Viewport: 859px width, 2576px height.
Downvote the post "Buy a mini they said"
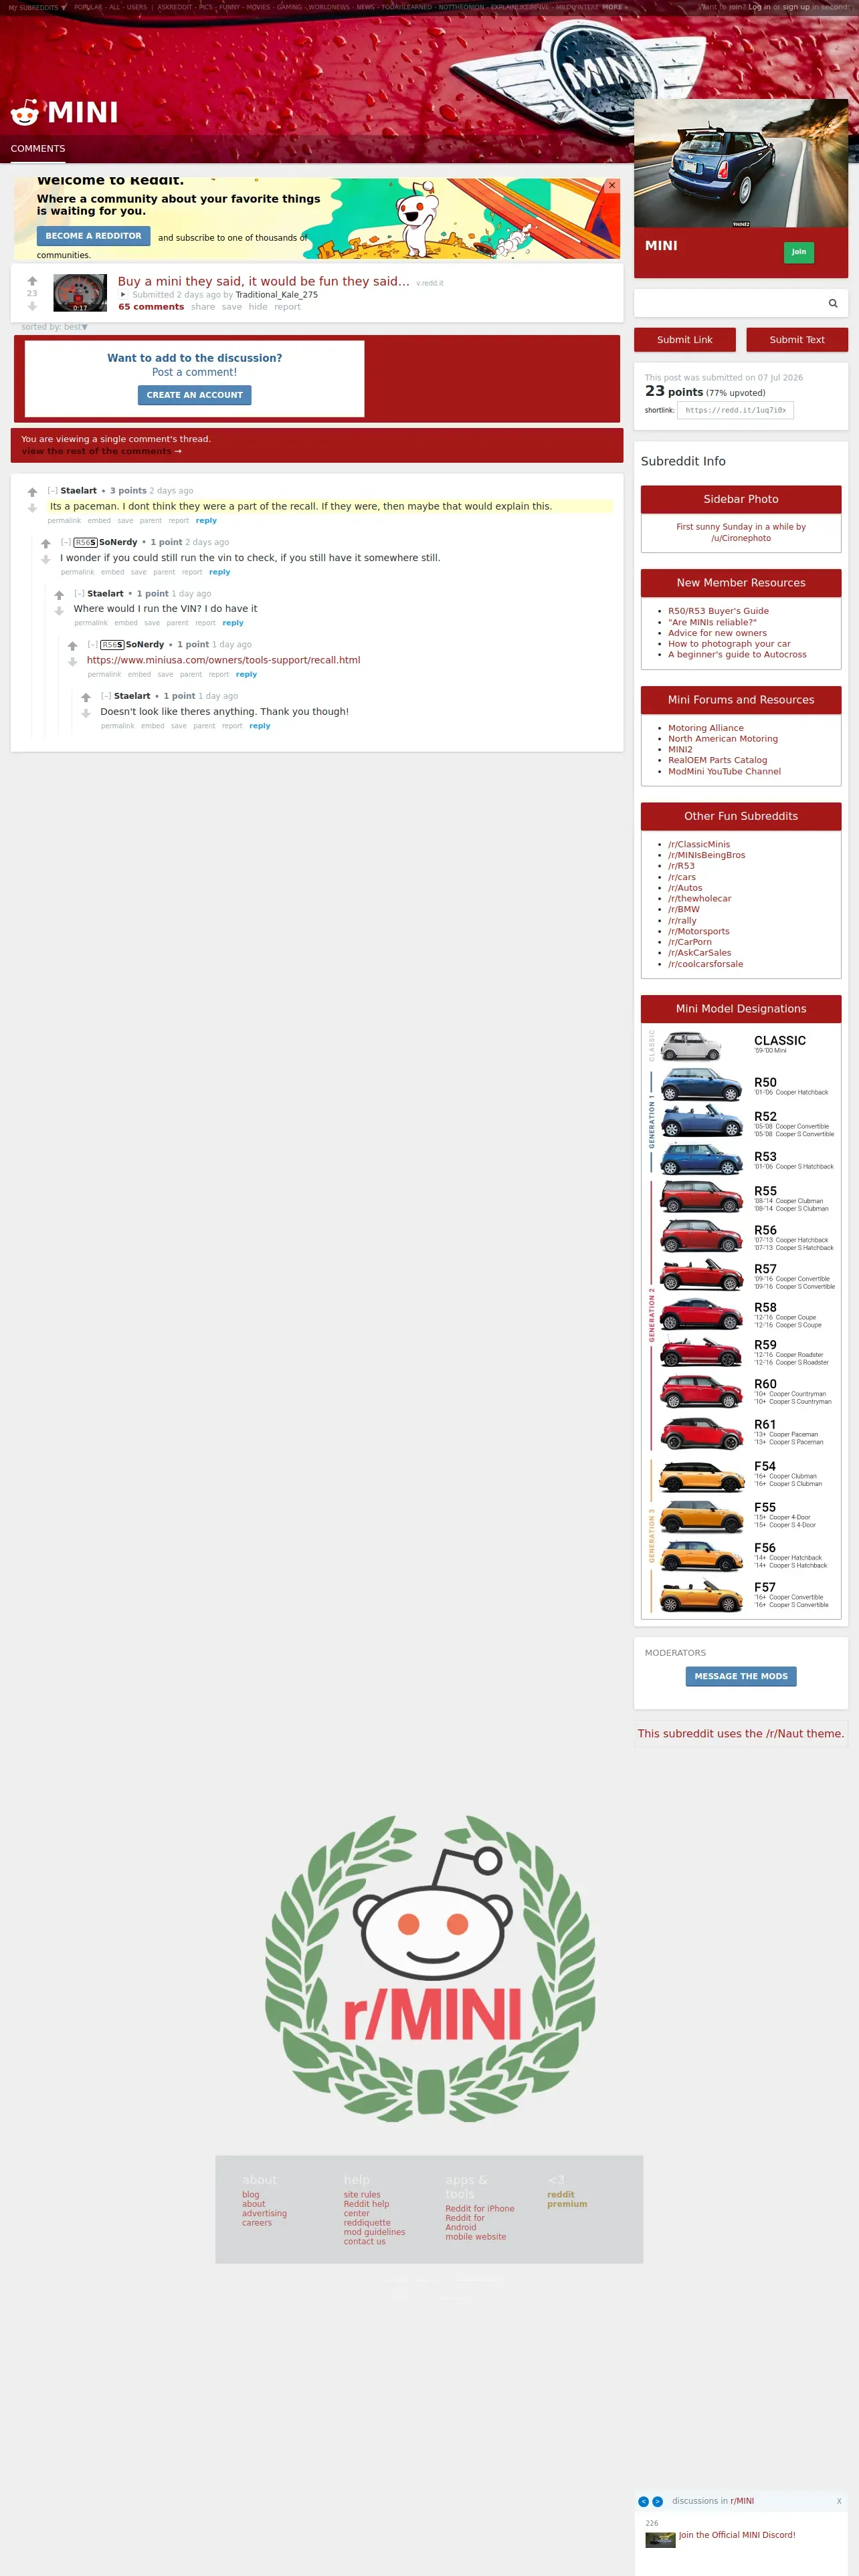[x=32, y=306]
